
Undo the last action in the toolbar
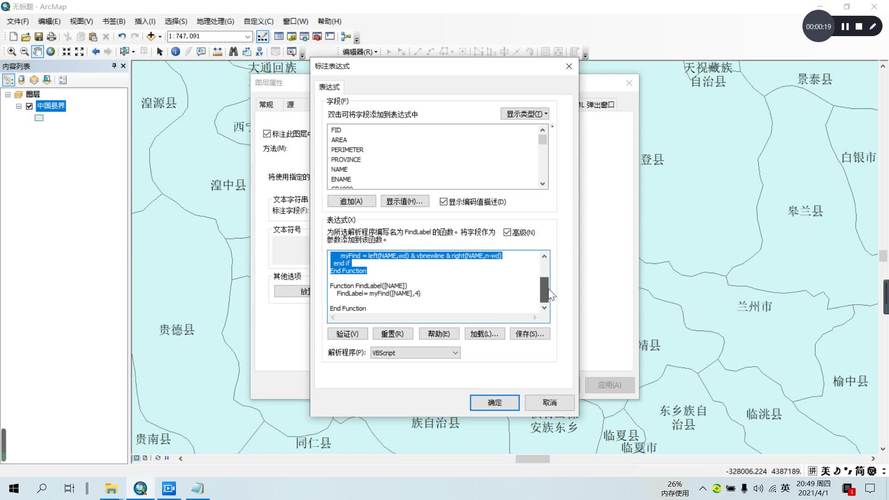(x=121, y=37)
